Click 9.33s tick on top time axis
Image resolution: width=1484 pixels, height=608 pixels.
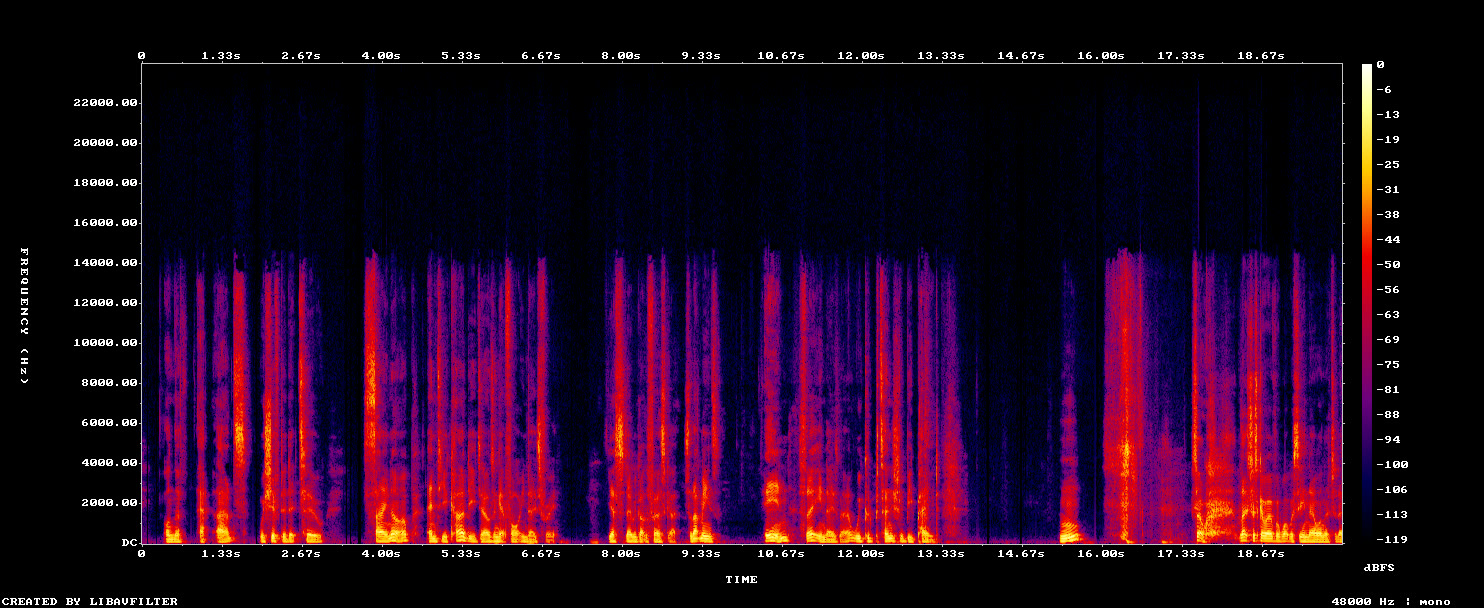point(701,56)
